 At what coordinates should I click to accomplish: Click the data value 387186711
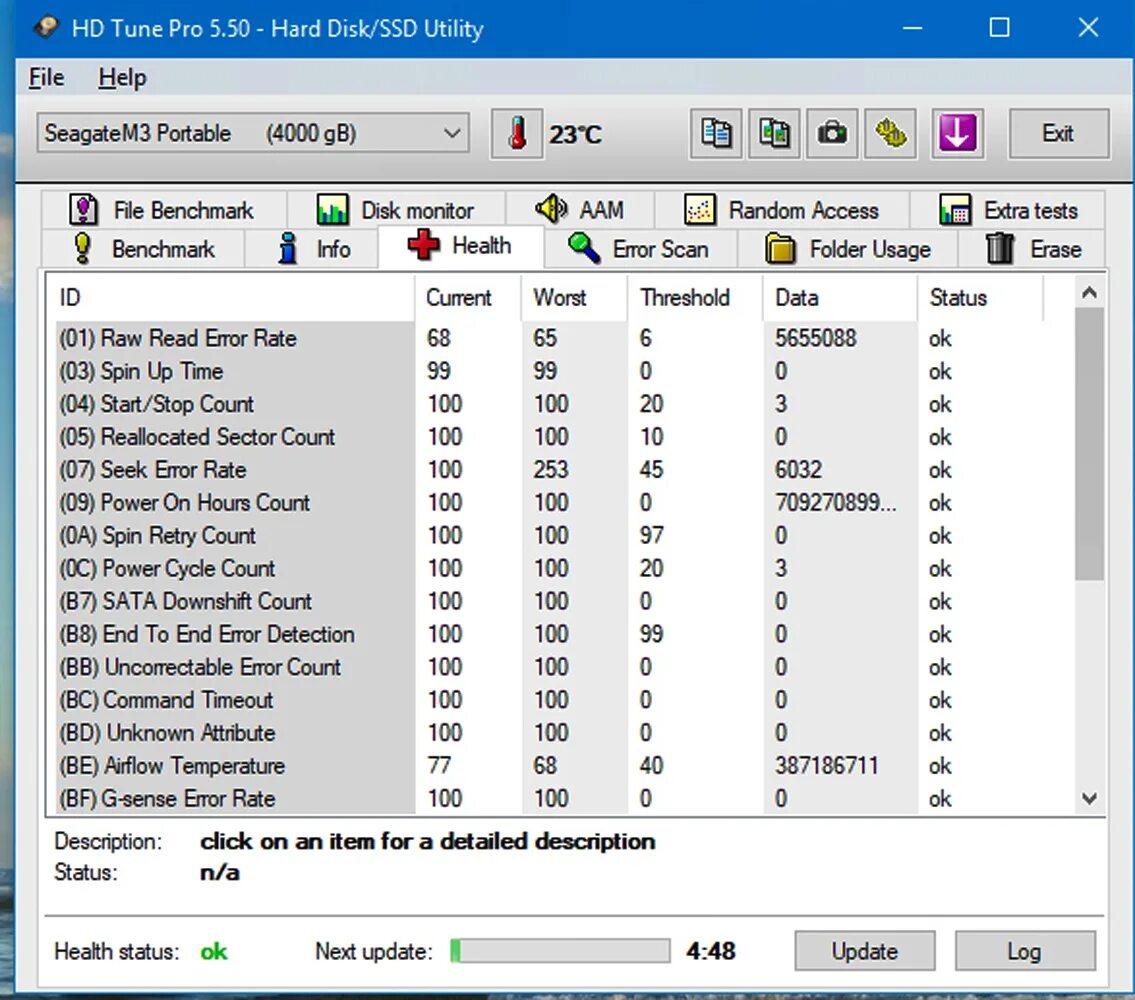(x=827, y=765)
